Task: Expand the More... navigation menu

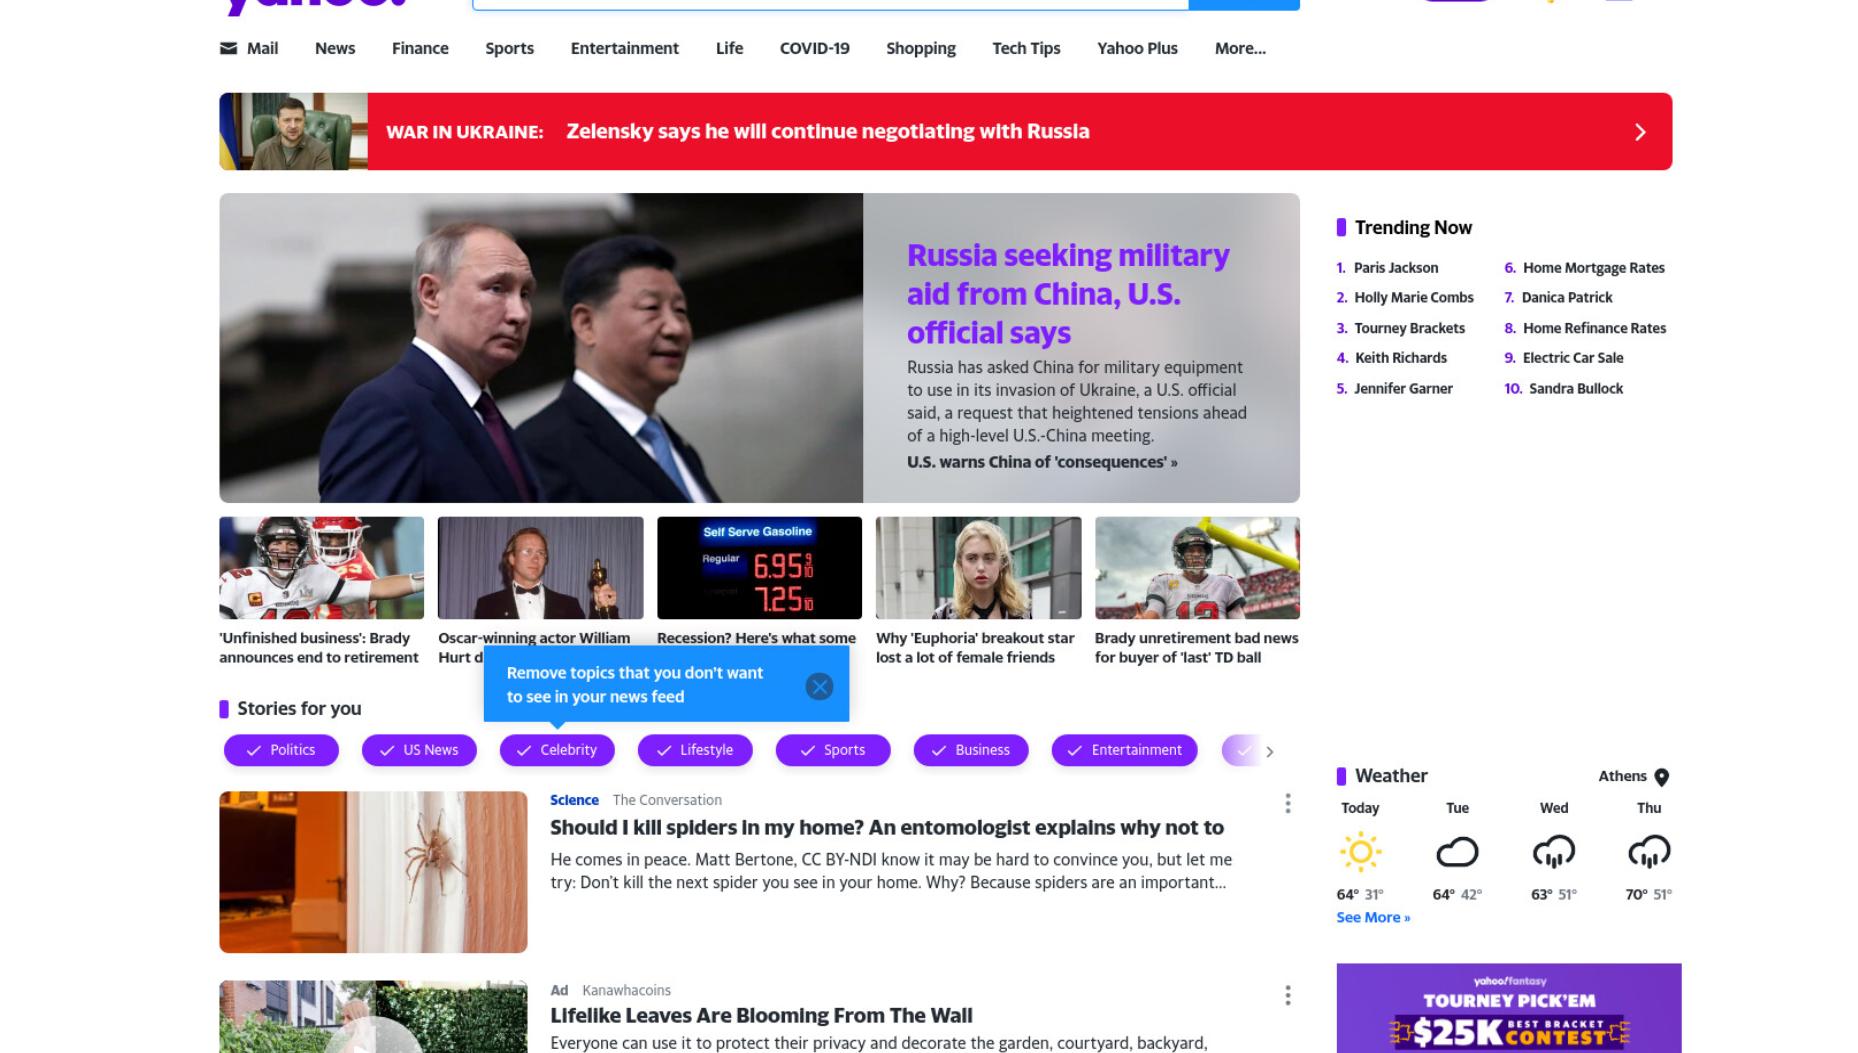Action: [1240, 48]
